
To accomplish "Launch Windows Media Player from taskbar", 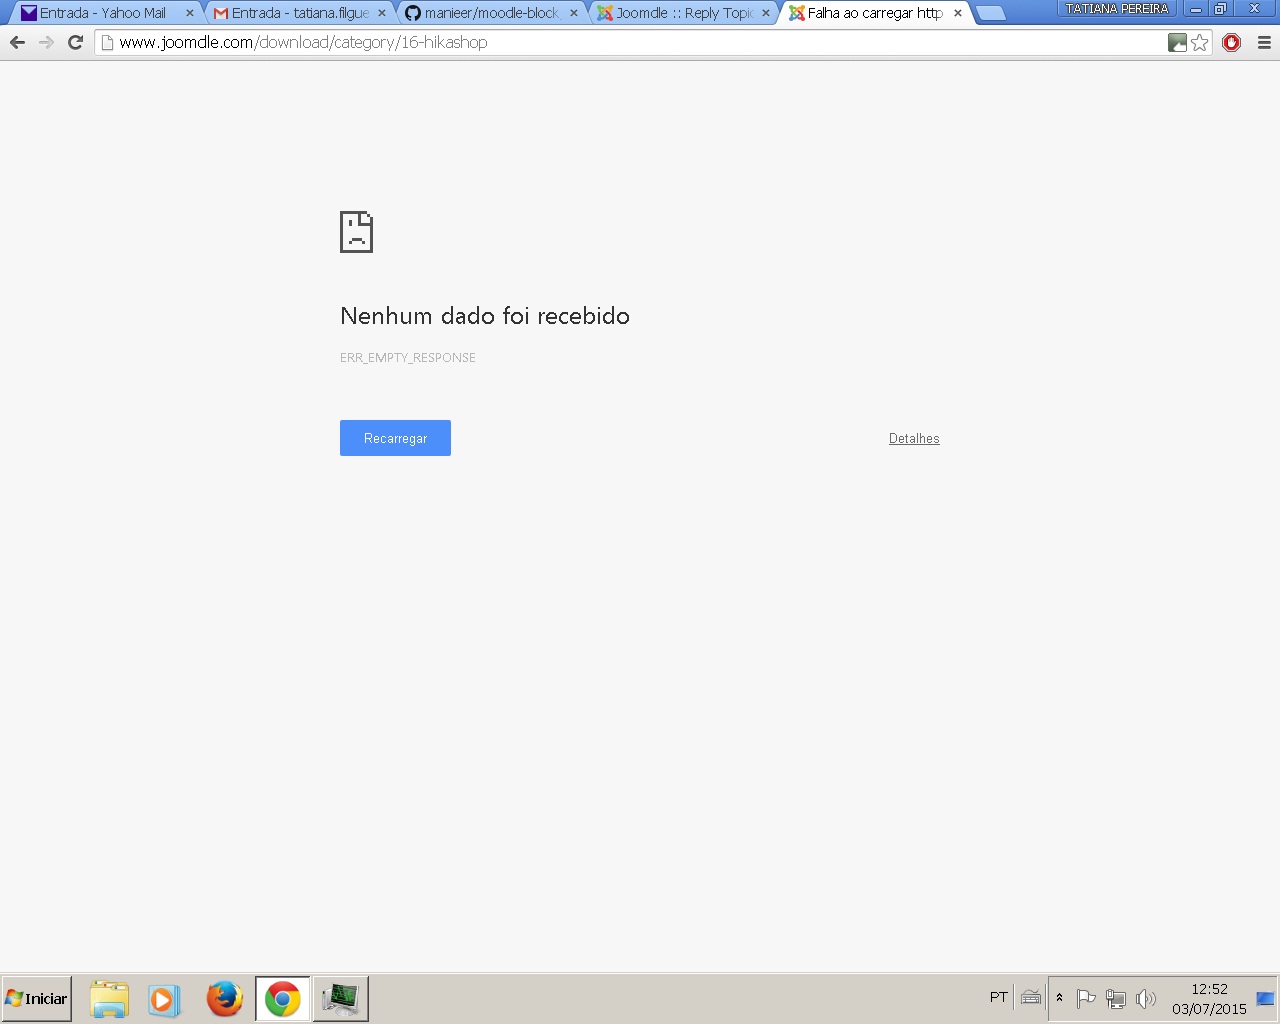I will coord(164,999).
